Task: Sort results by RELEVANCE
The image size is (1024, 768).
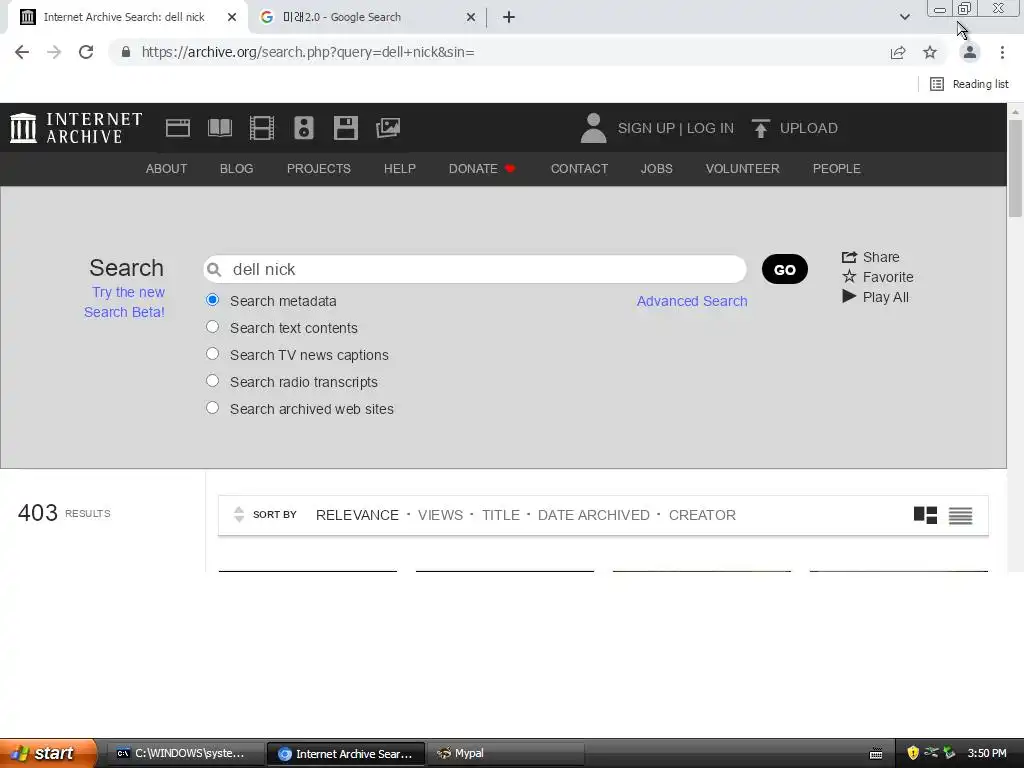Action: click(x=357, y=515)
